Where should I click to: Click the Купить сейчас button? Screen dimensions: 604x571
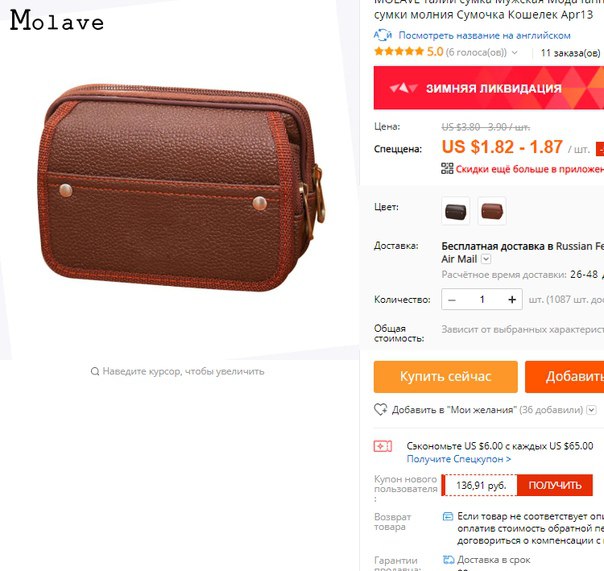coord(446,377)
